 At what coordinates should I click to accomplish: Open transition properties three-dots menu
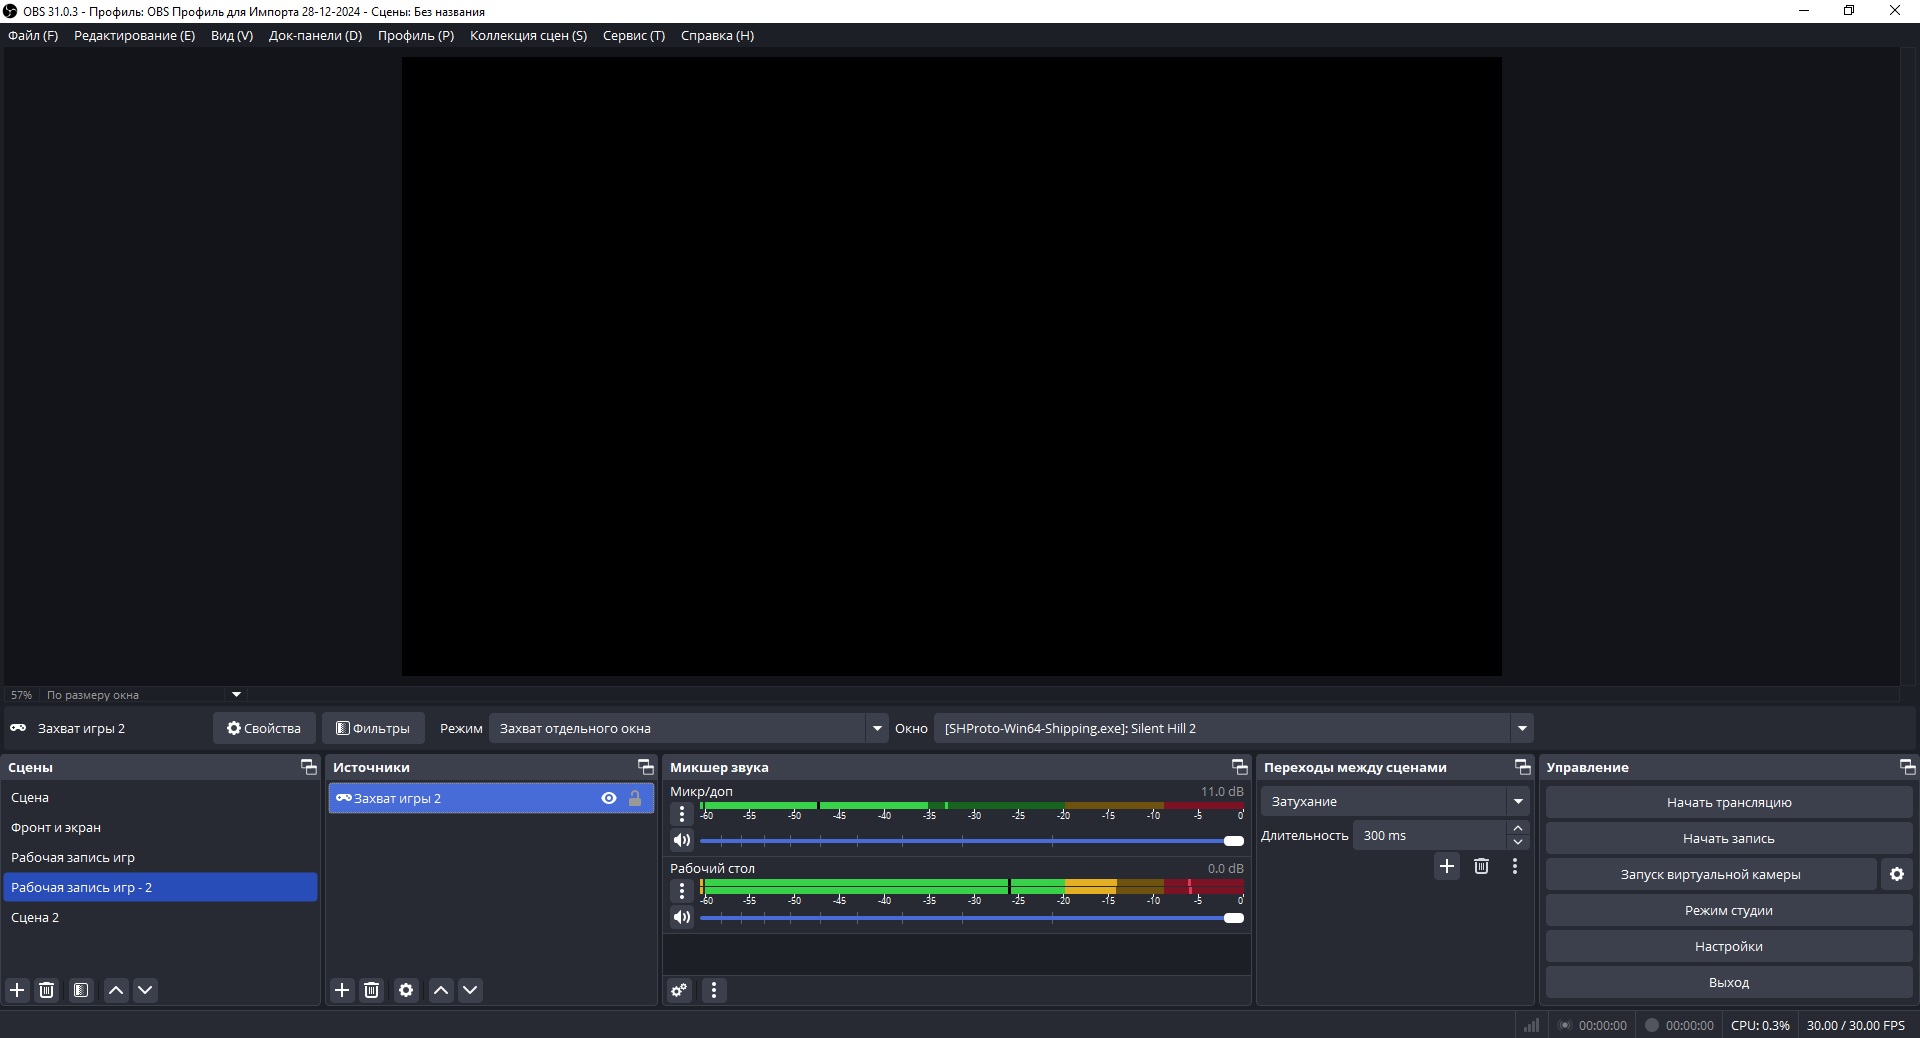pyautogui.click(x=1515, y=866)
